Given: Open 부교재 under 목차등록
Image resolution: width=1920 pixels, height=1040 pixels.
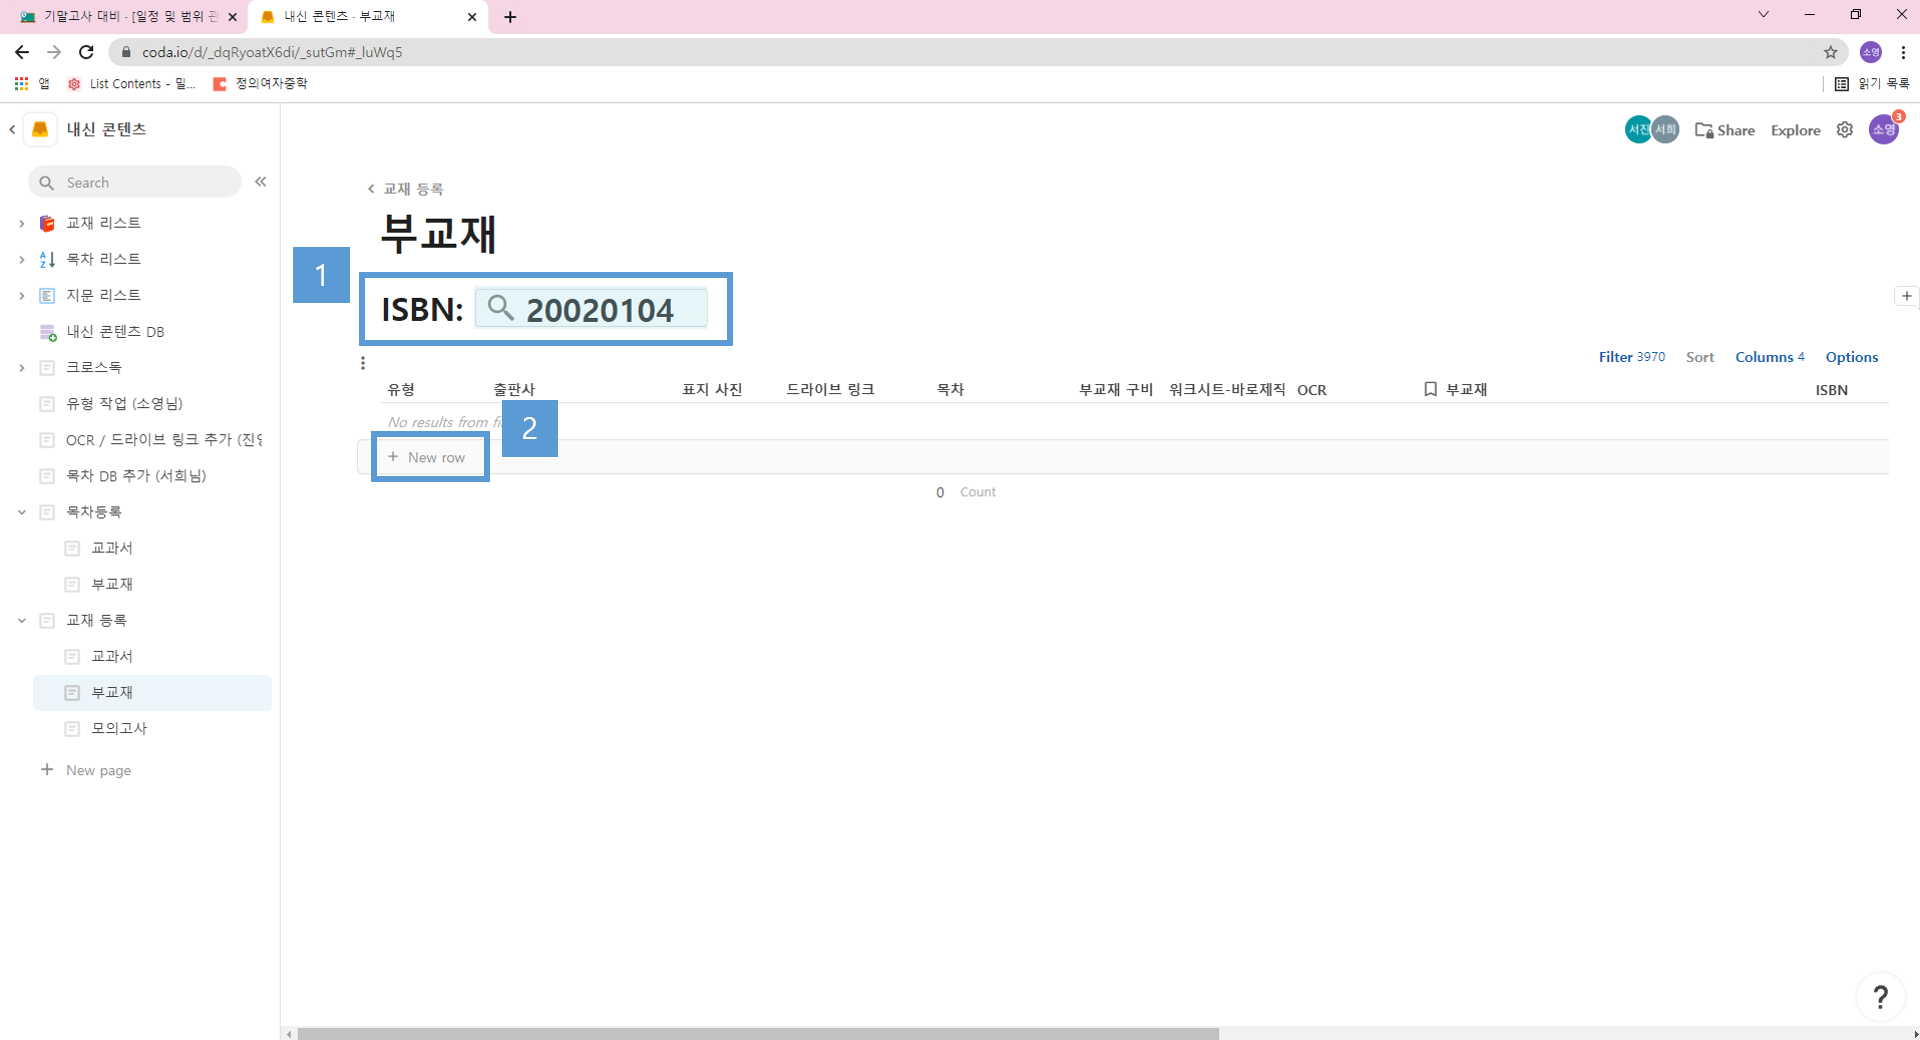Looking at the screenshot, I should (x=112, y=584).
